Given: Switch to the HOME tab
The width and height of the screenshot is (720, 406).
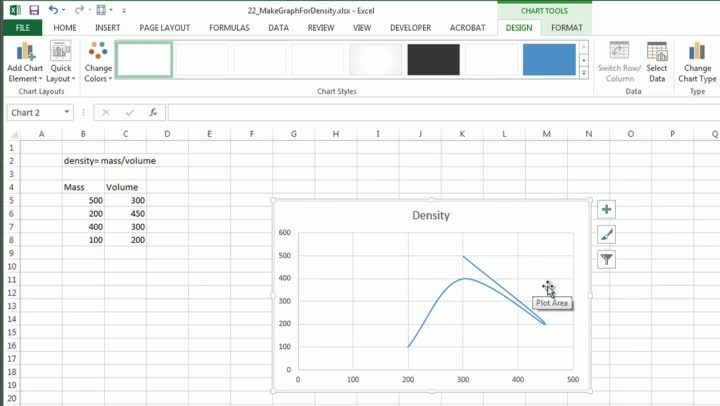Looking at the screenshot, I should [65, 28].
